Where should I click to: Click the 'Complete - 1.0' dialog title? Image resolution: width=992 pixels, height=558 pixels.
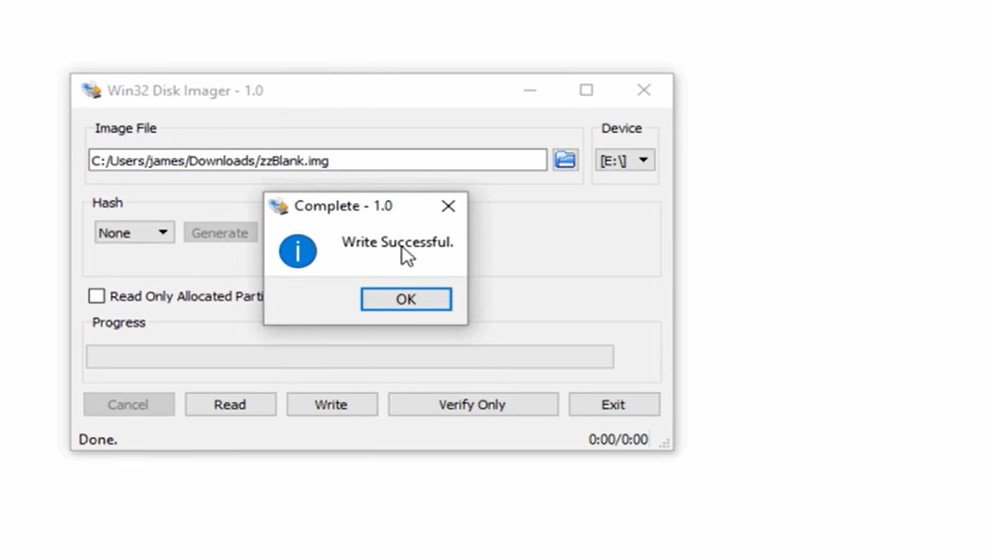coord(343,206)
